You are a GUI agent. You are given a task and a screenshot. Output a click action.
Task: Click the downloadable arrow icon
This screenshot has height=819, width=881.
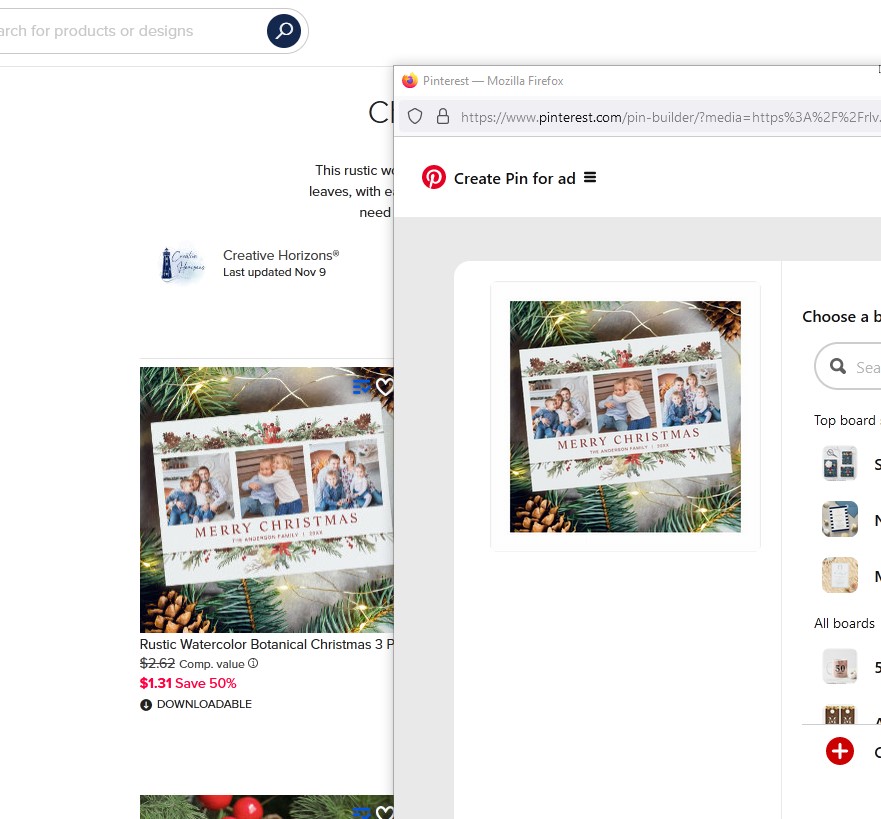(146, 704)
